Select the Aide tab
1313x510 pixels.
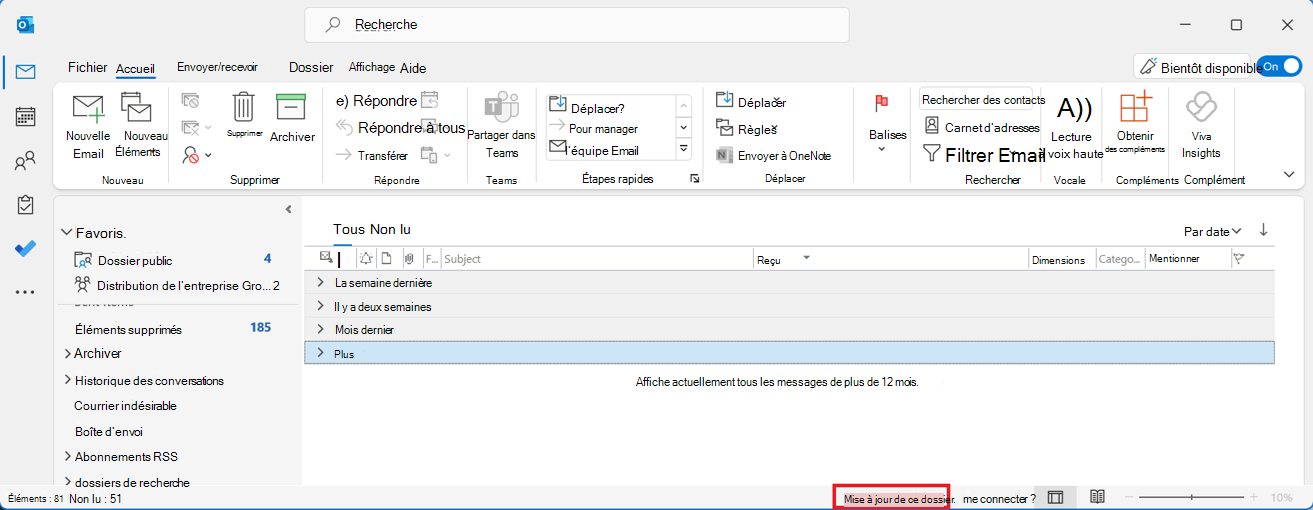[x=413, y=68]
